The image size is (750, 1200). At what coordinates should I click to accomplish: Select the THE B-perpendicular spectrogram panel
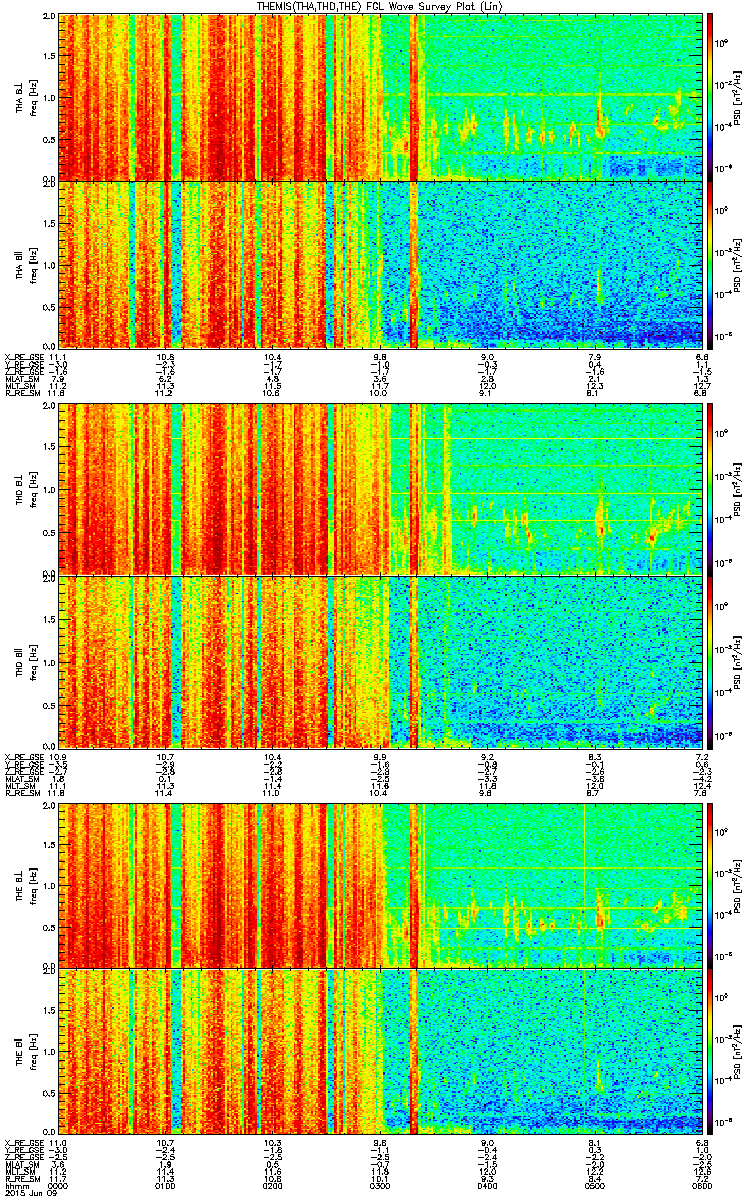pos(383,884)
